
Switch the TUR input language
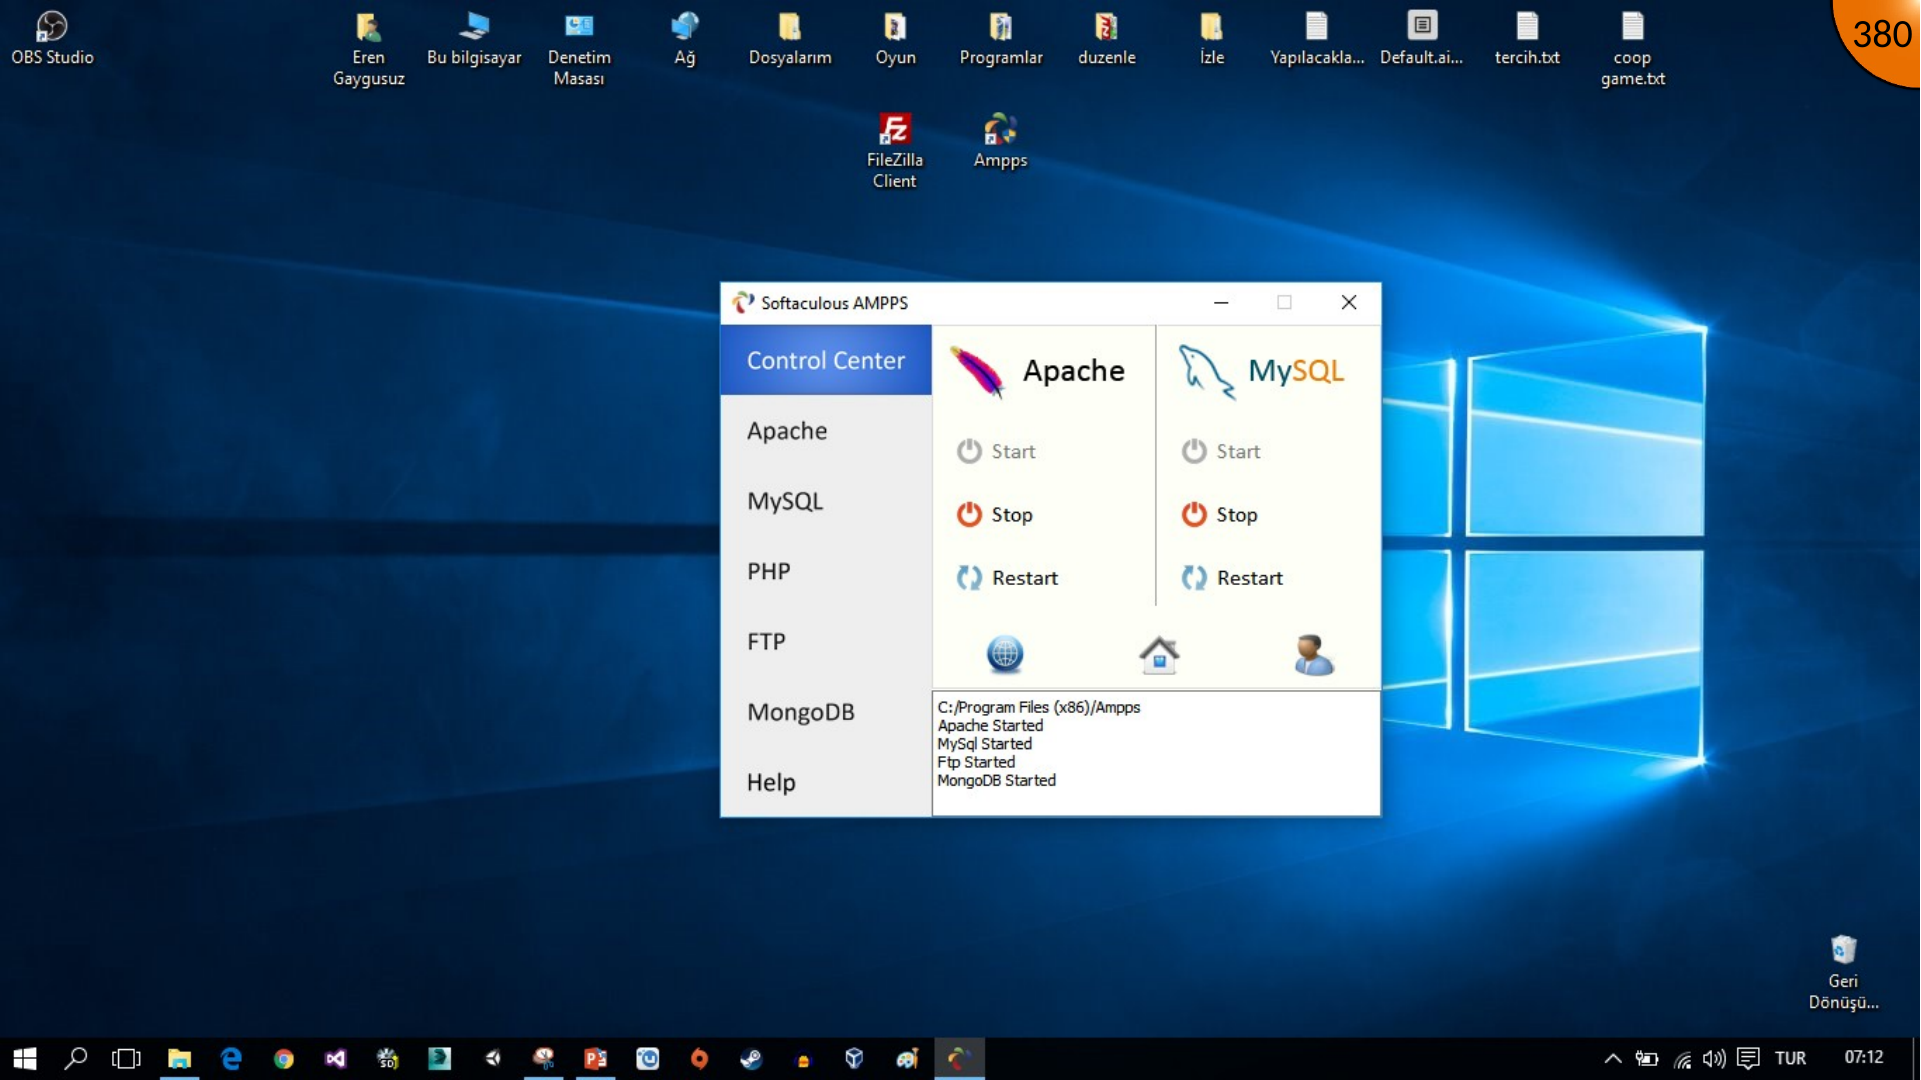click(x=1790, y=1058)
